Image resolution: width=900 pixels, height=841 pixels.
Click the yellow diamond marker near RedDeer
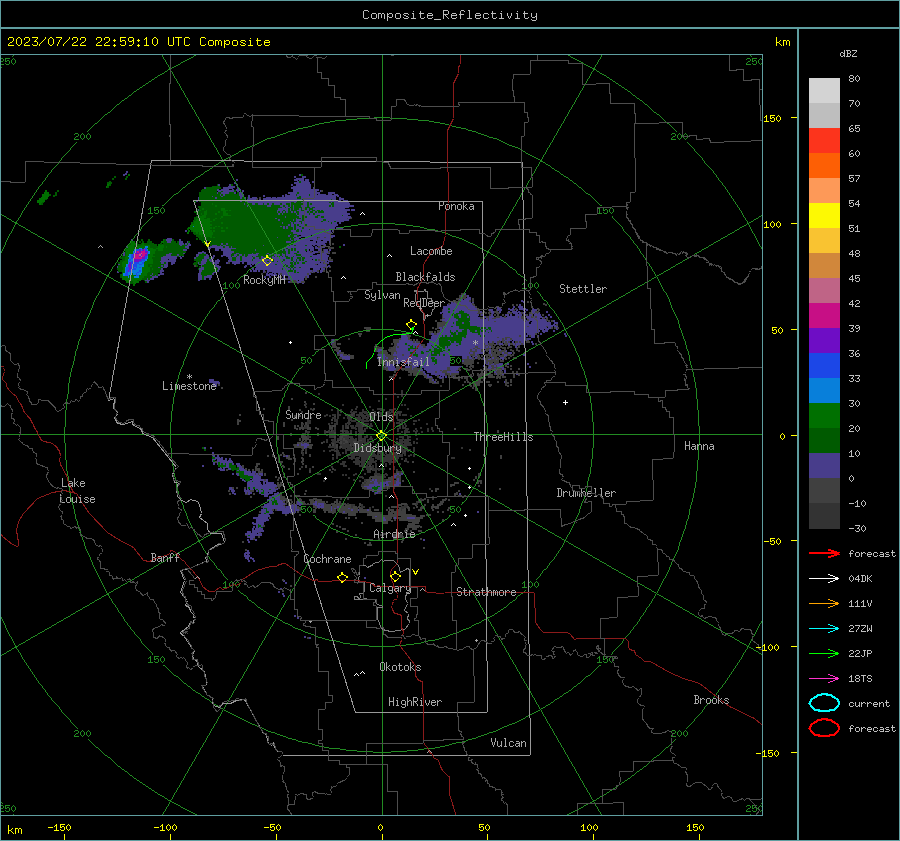click(x=411, y=325)
